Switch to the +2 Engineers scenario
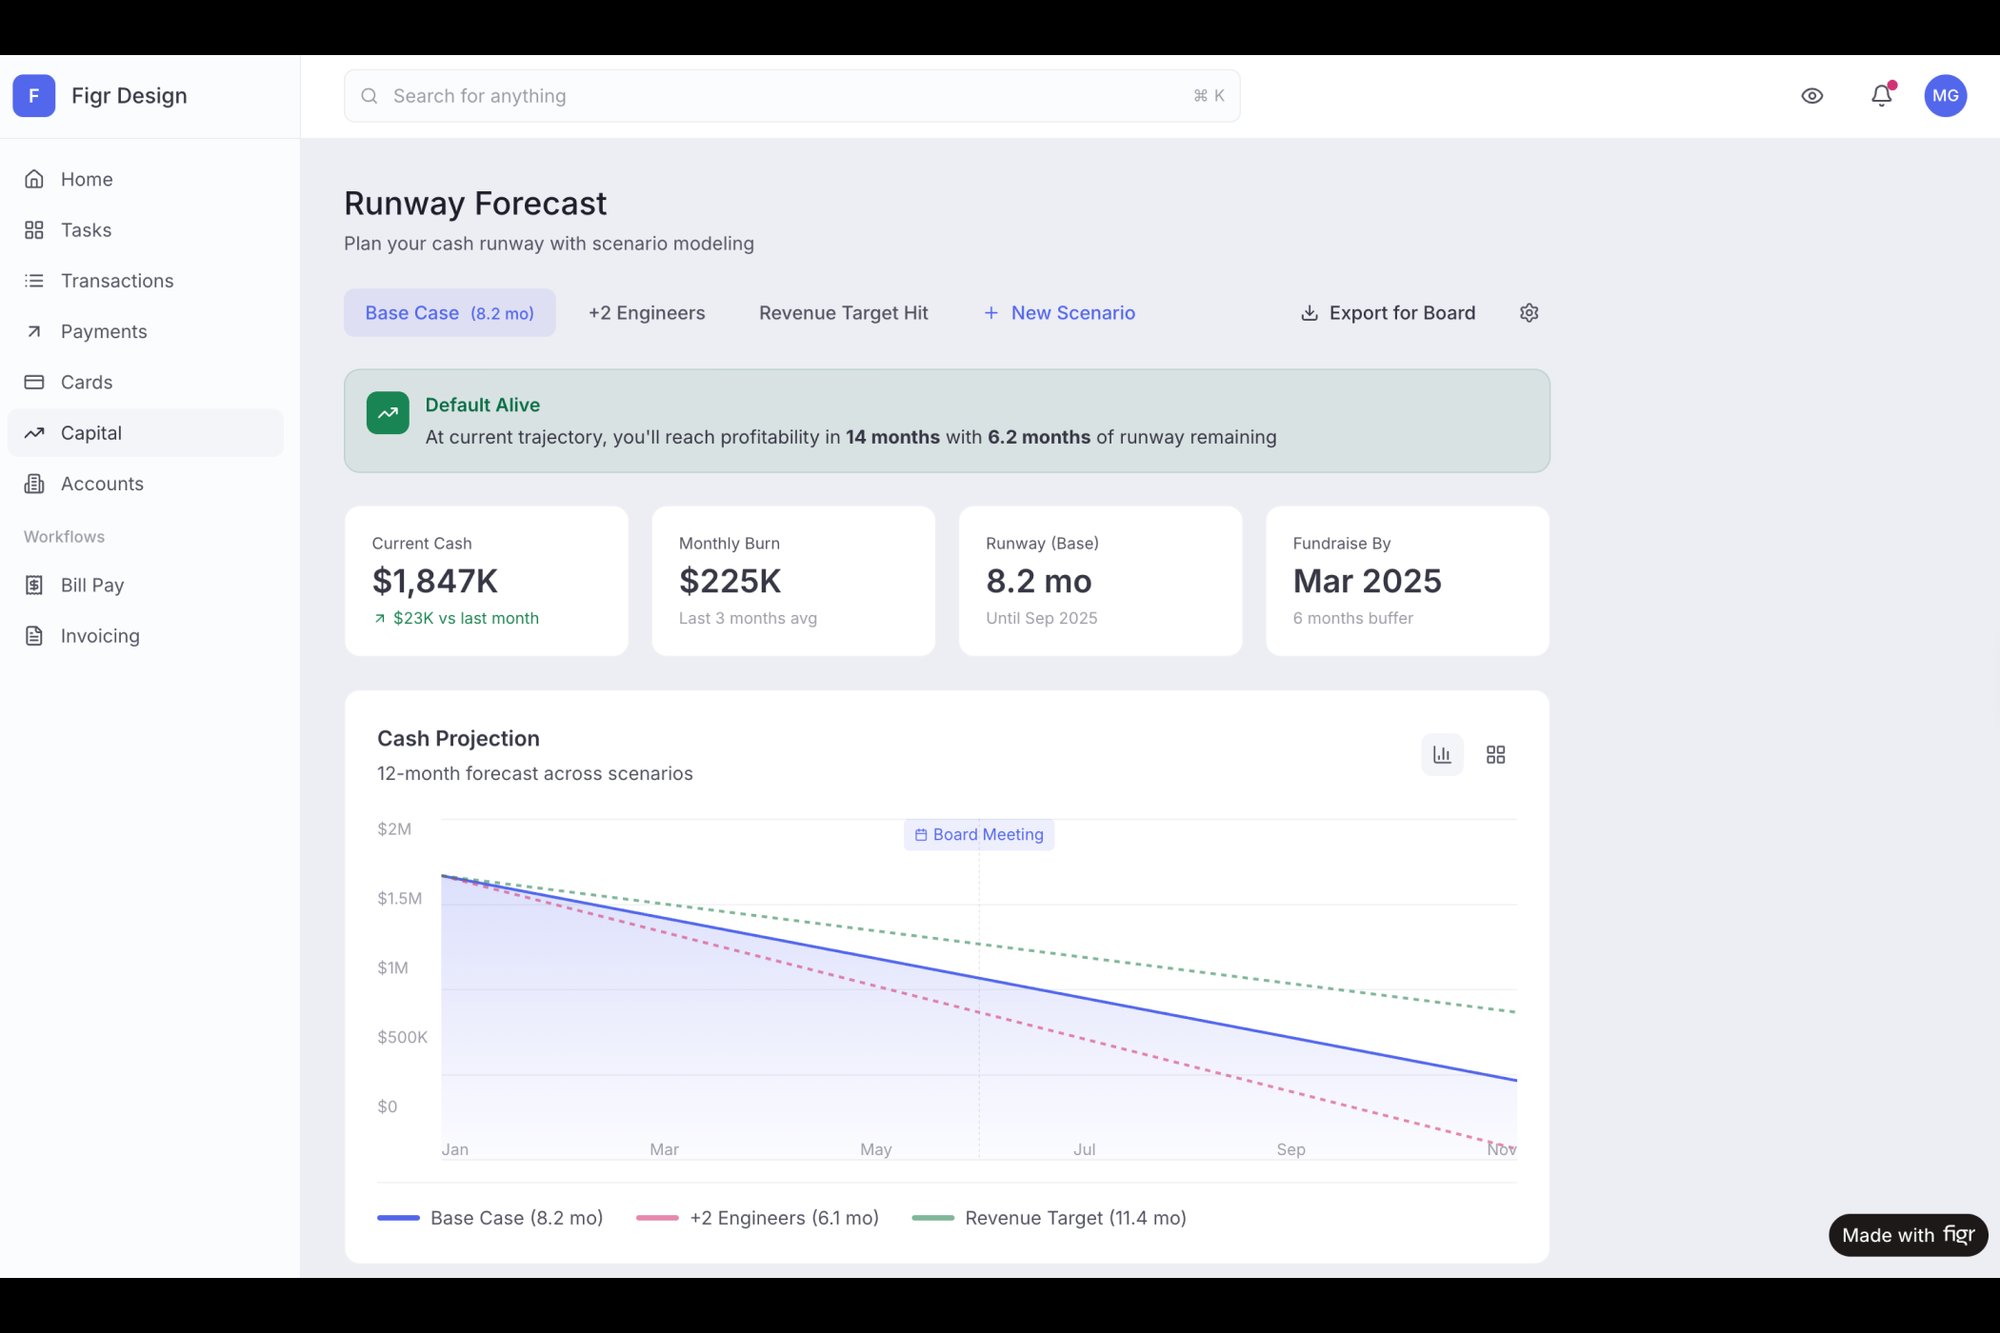The width and height of the screenshot is (2000, 1333). click(646, 312)
